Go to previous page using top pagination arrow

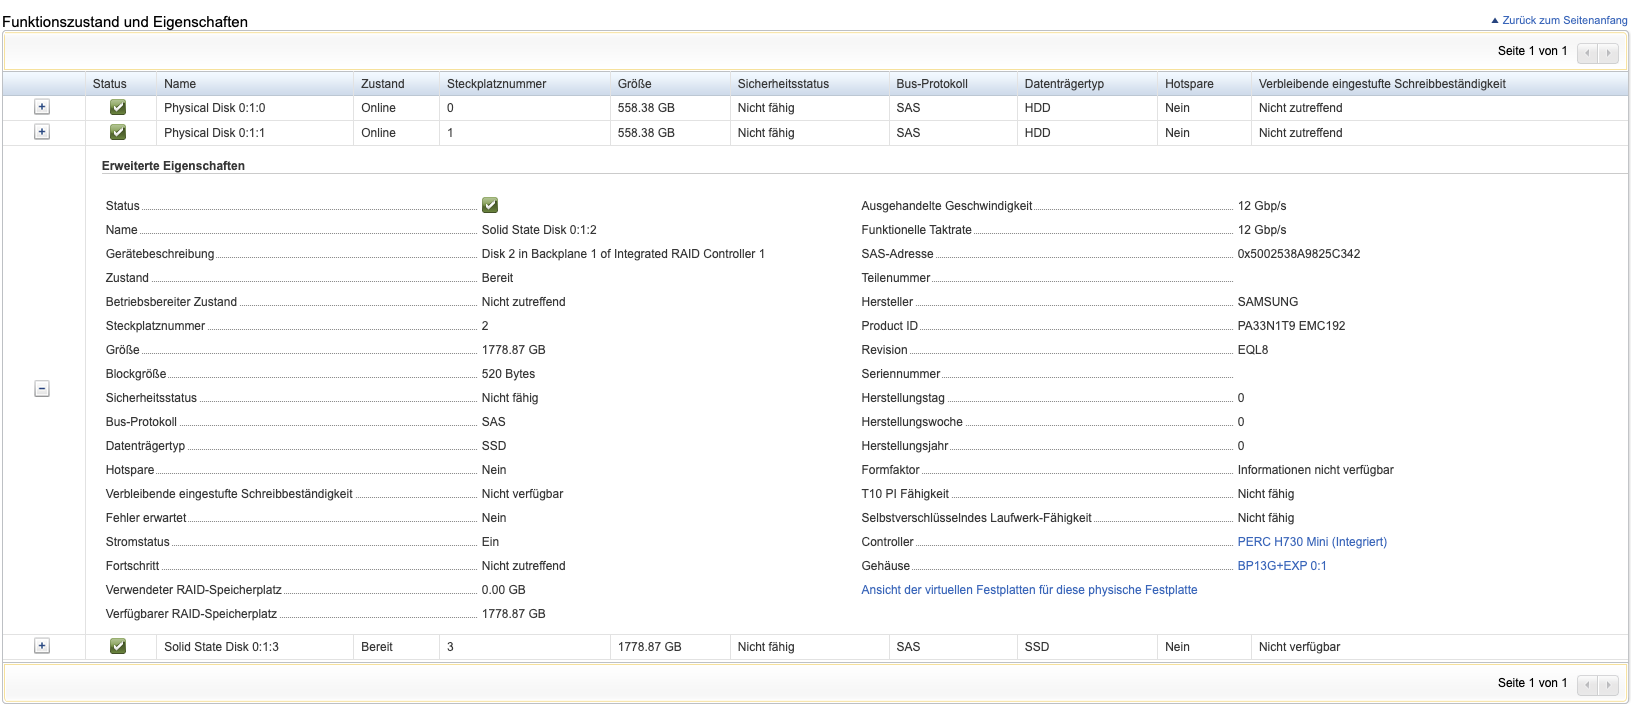(1587, 52)
